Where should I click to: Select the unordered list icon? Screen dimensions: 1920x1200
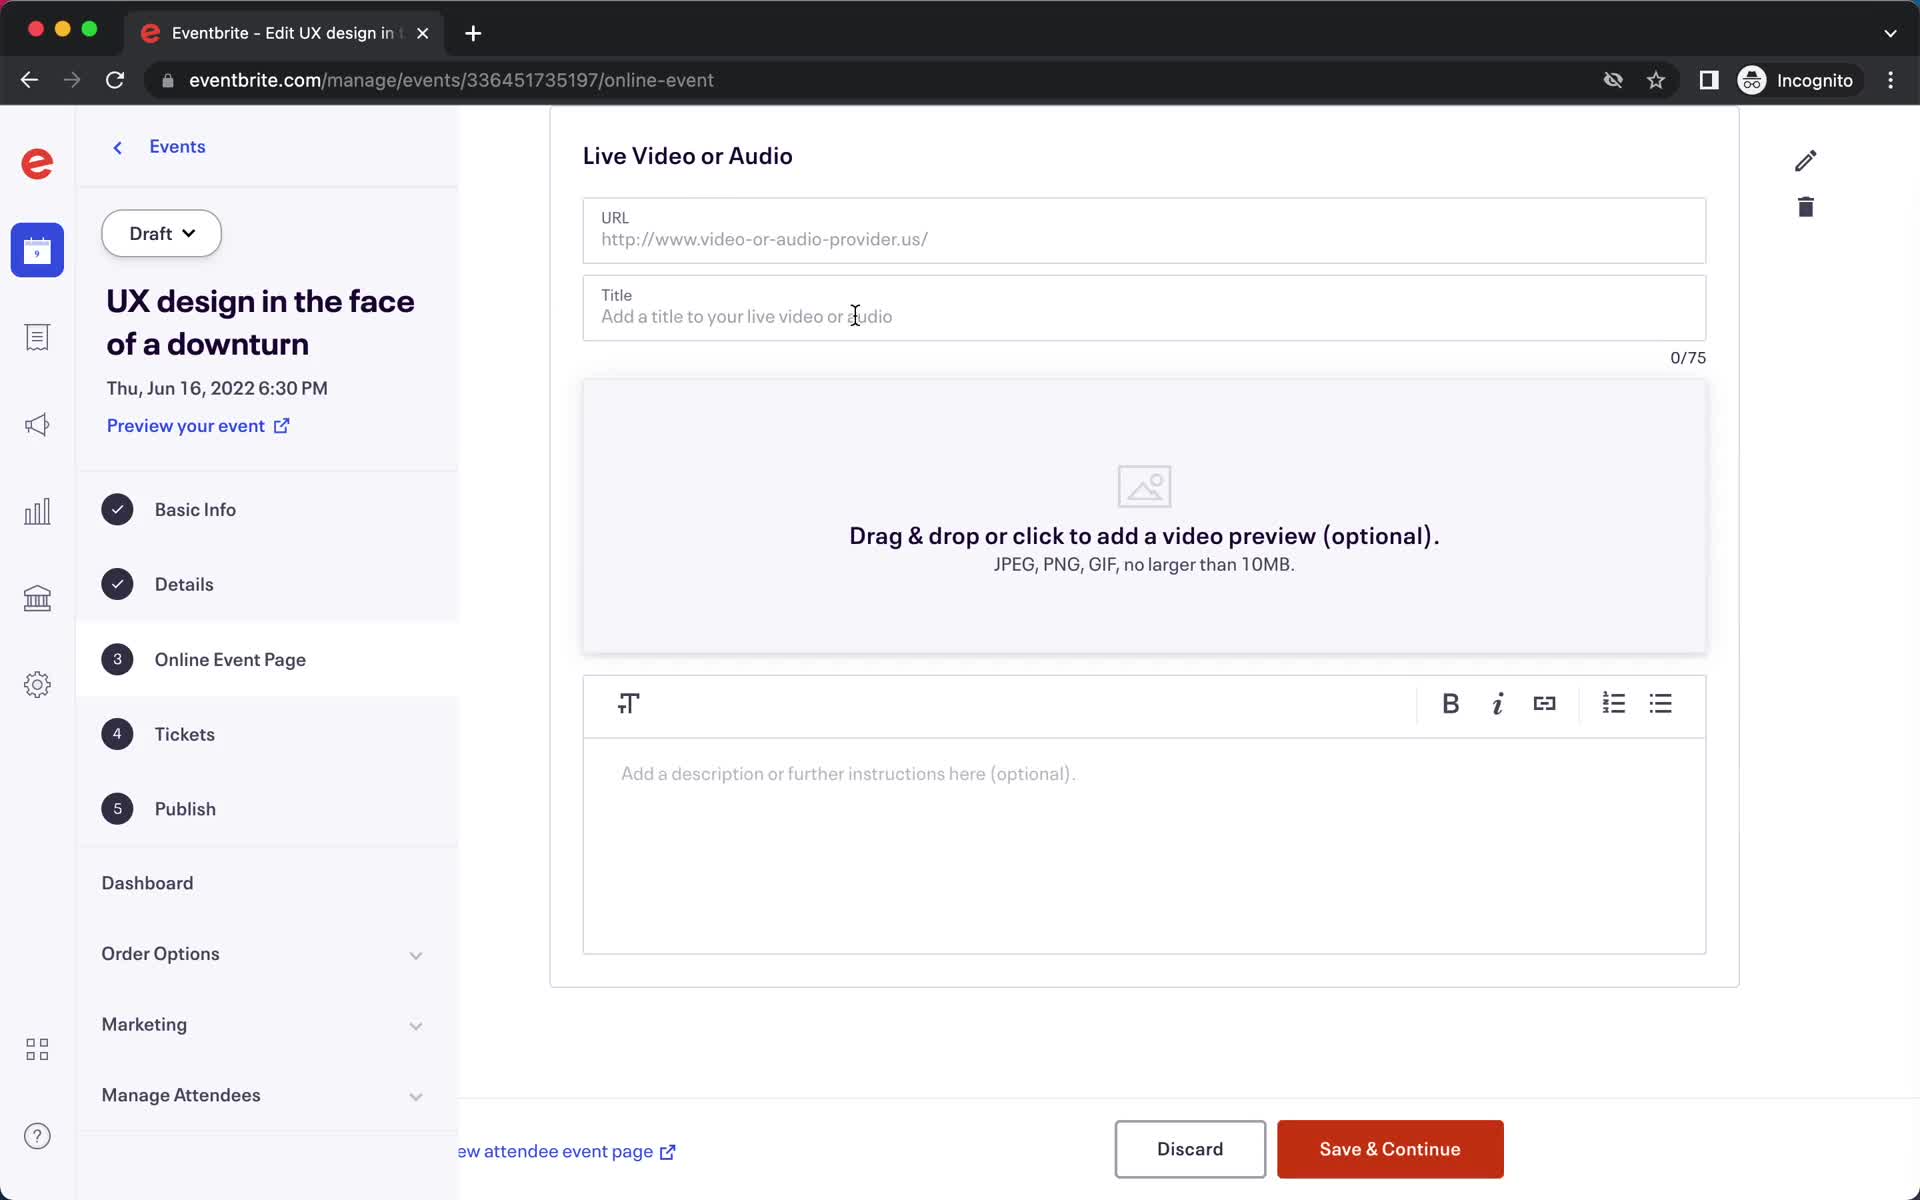(x=1660, y=704)
